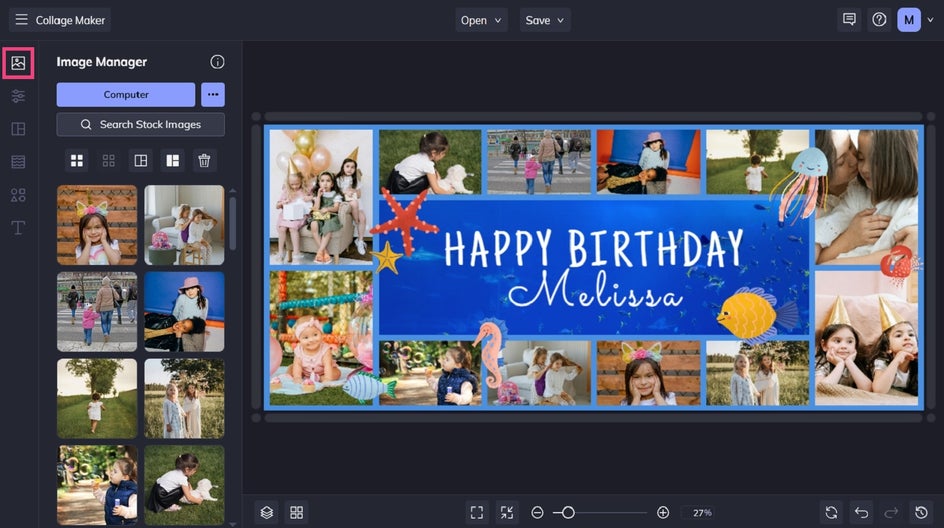The height and width of the screenshot is (528, 944).
Task: Open more upload options three-dot button
Action: [x=213, y=95]
